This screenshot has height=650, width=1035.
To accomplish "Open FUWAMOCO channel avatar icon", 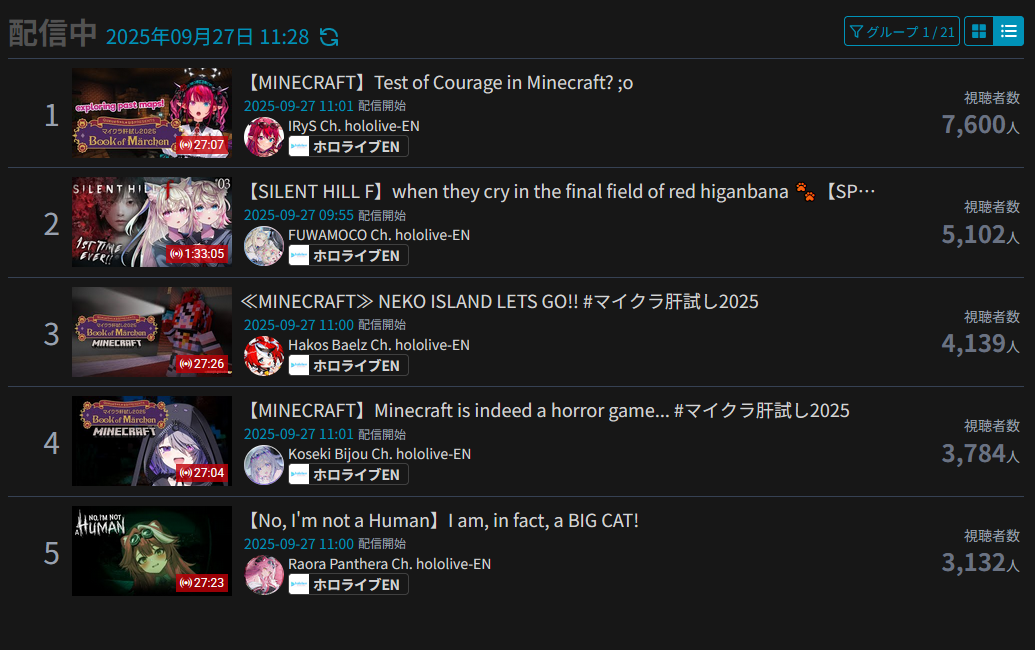I will (x=264, y=246).
